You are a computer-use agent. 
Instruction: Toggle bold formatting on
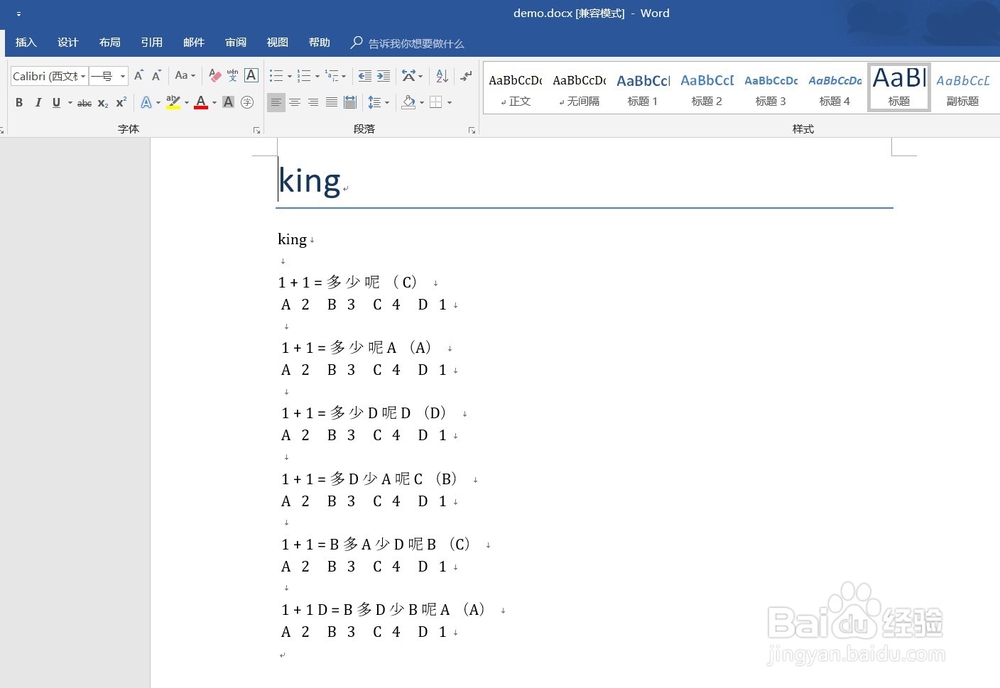tap(19, 102)
